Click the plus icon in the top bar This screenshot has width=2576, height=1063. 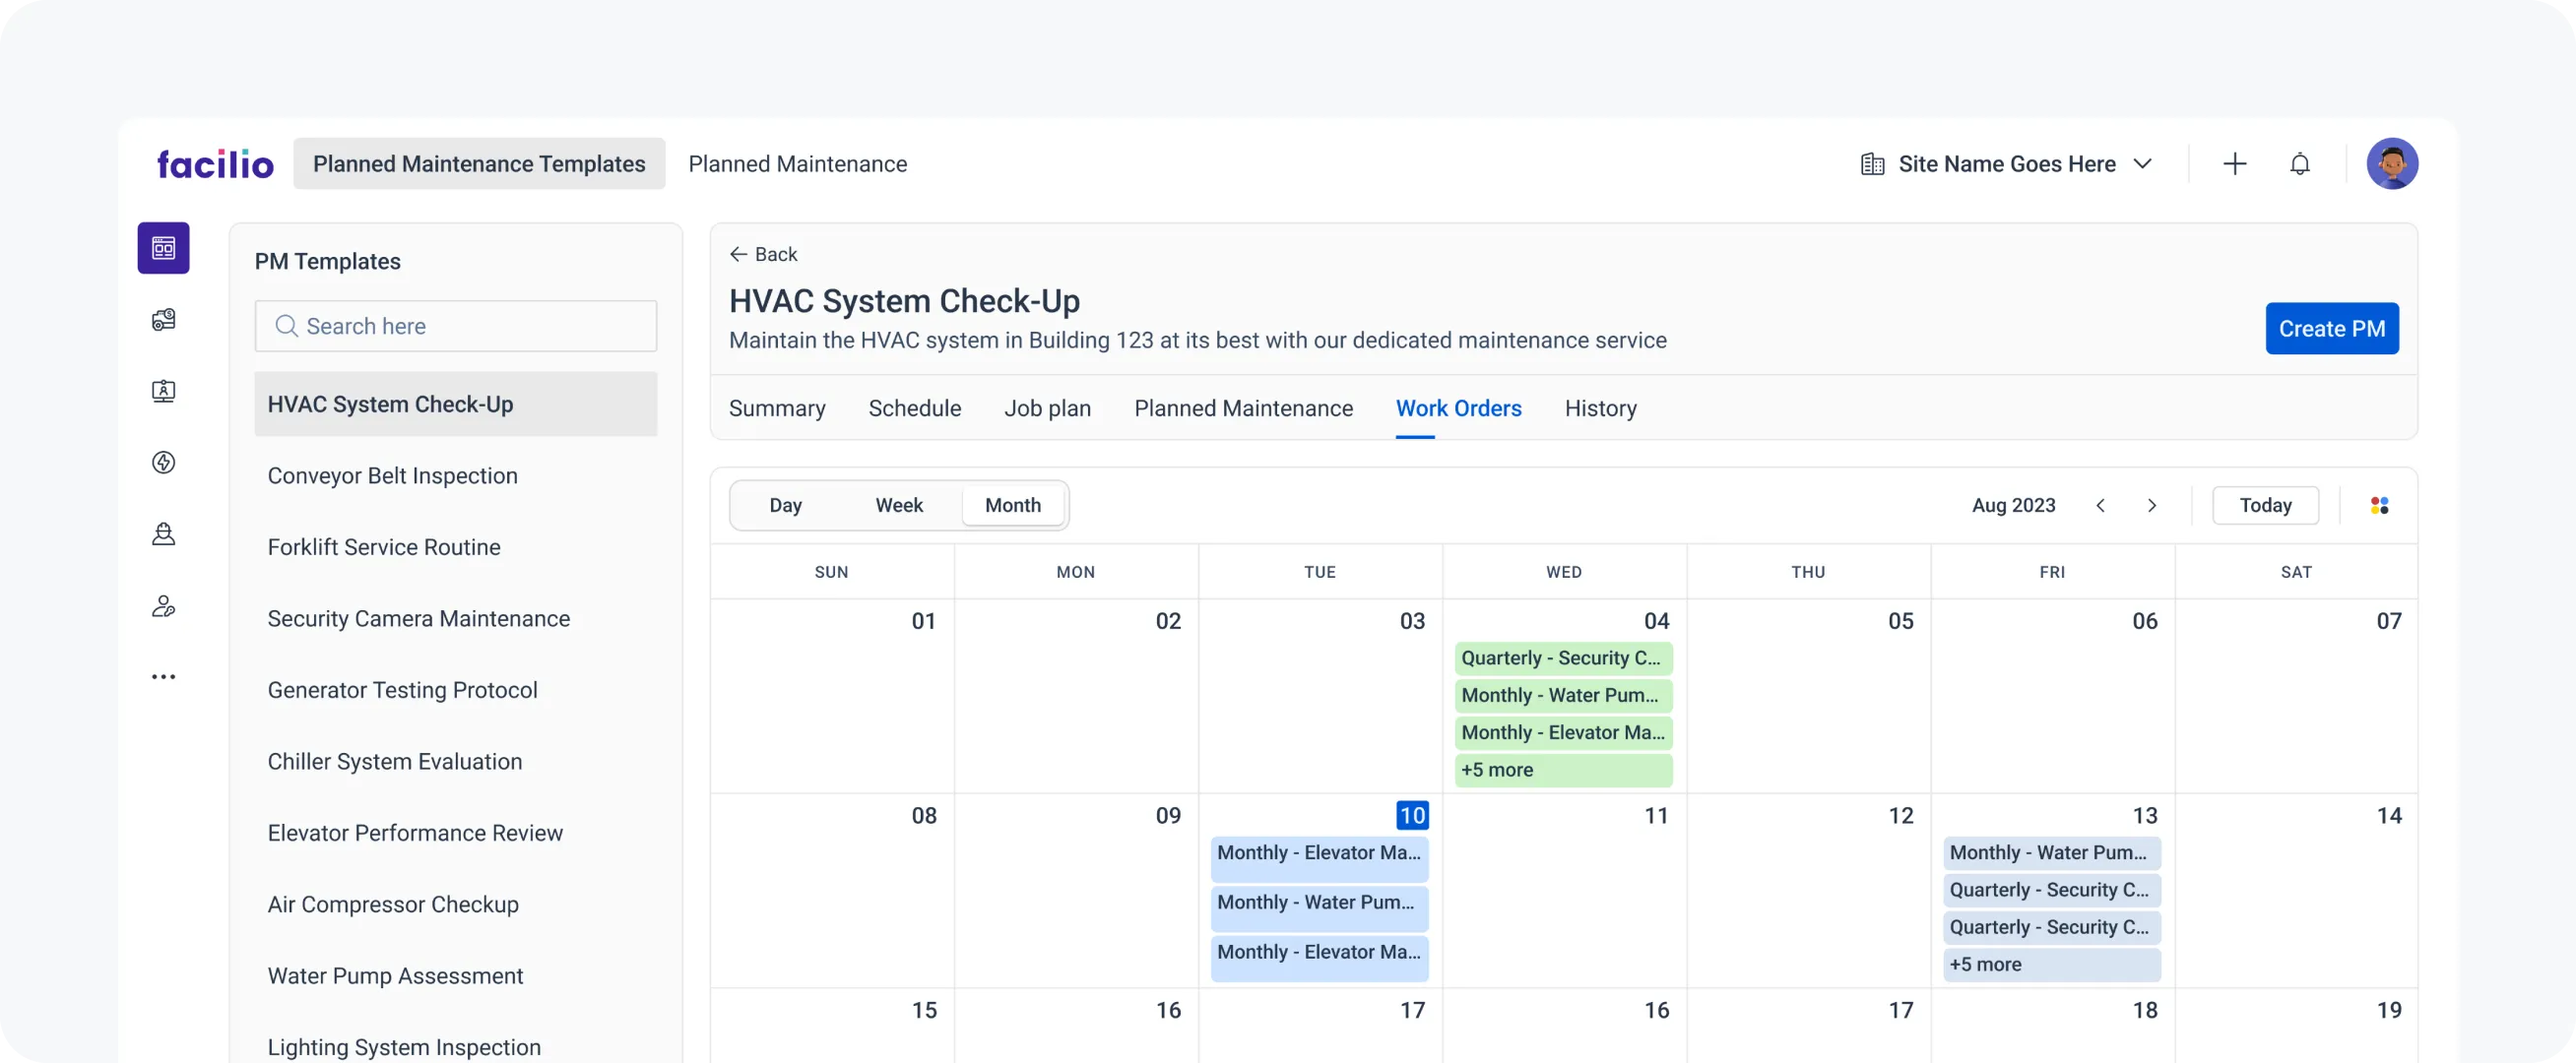(x=2235, y=163)
